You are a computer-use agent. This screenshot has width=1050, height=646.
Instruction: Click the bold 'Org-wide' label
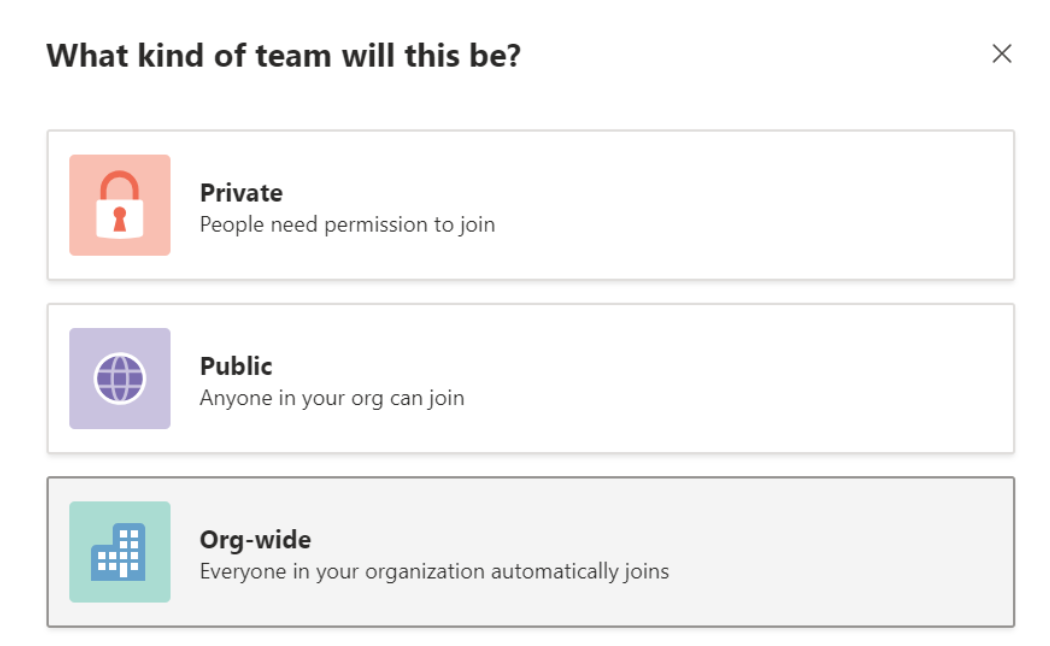[x=255, y=540]
